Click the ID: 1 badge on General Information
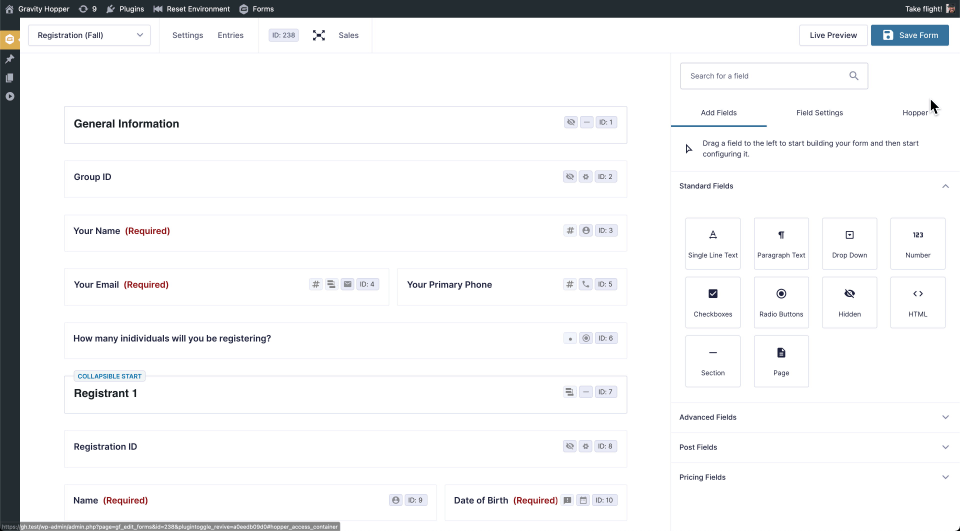 (x=606, y=122)
